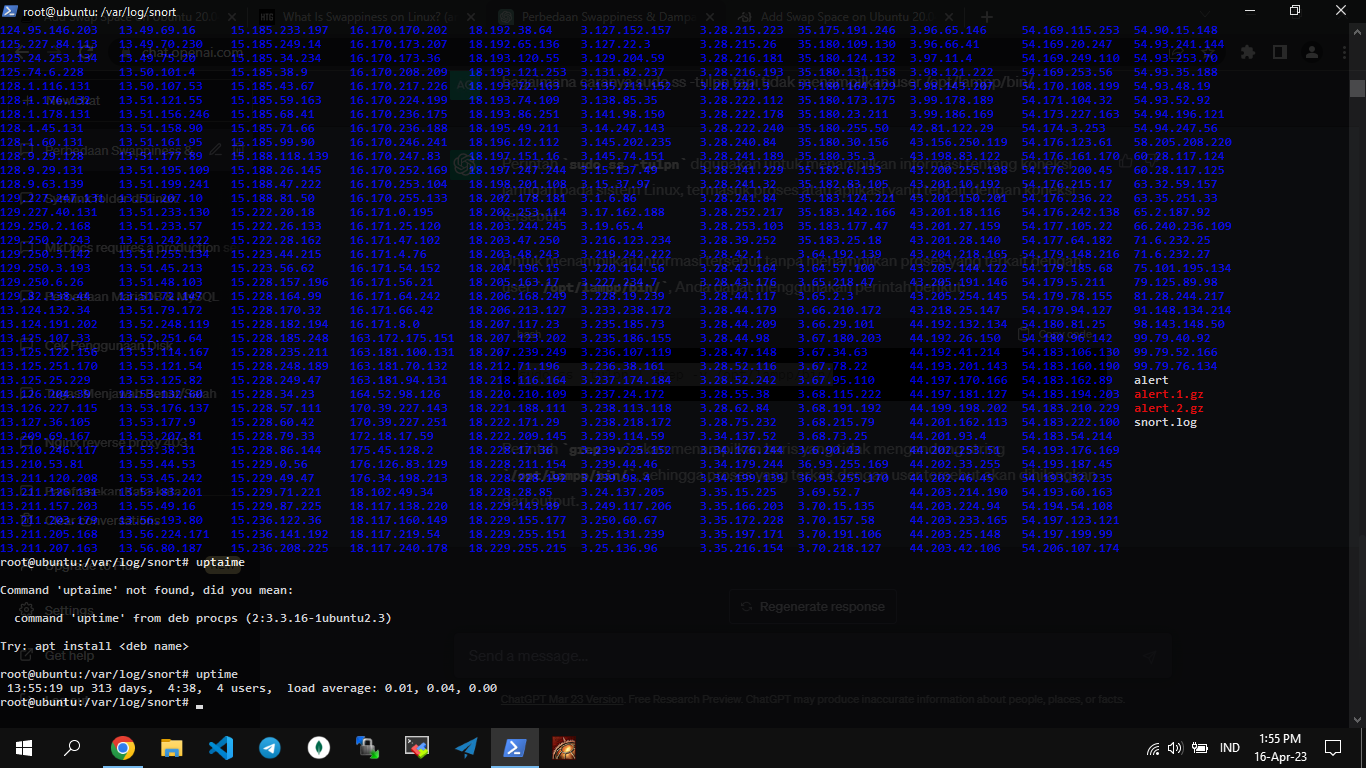Click the terminal scrollbar up arrow
Screen dimensions: 1366x768
point(1357,32)
